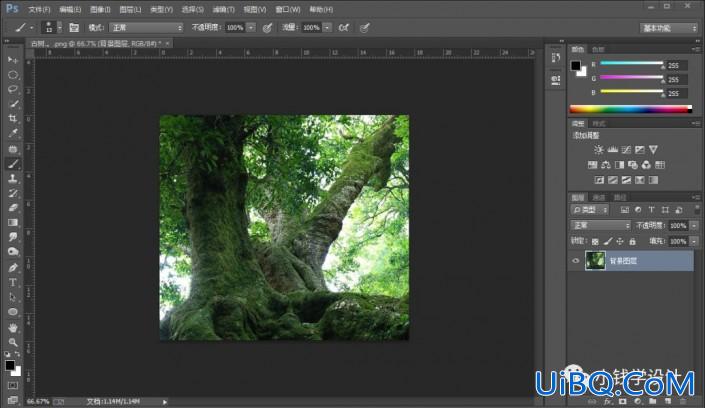Image resolution: width=705 pixels, height=408 pixels.
Task: Open the flow slider dropdown
Action: (327, 28)
